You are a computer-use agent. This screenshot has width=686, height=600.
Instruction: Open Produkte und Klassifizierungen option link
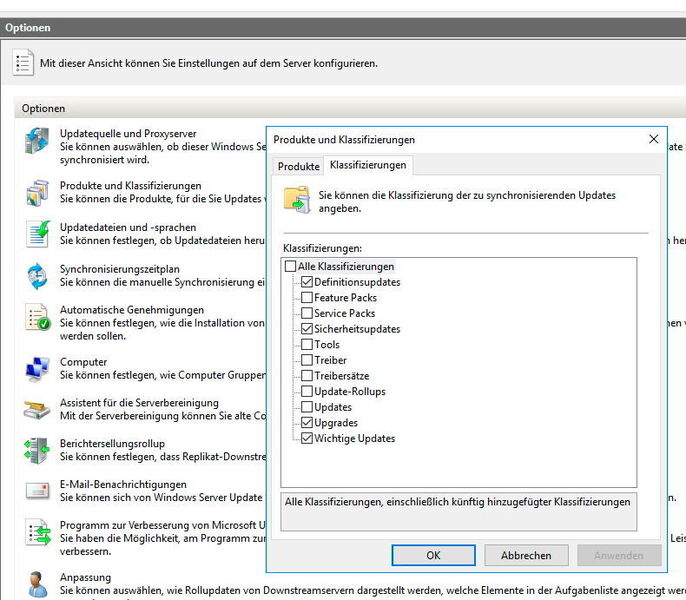click(x=130, y=186)
